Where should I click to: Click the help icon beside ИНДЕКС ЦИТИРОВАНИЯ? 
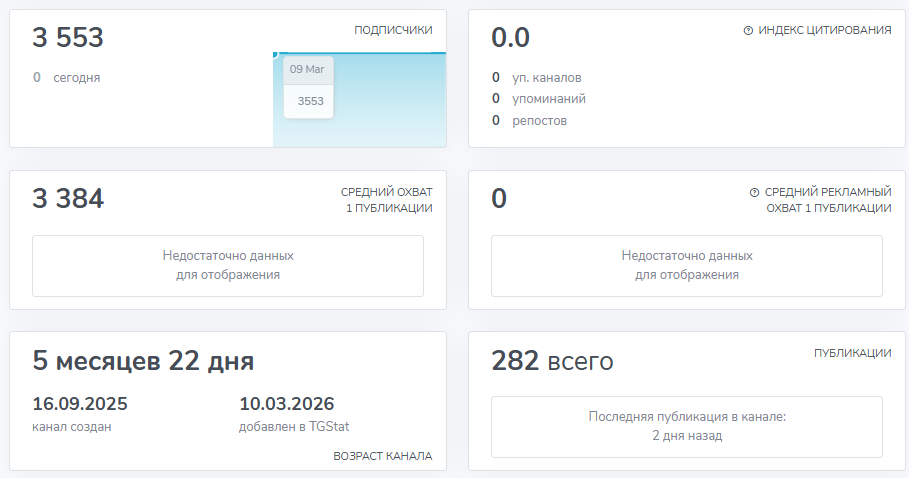point(748,30)
